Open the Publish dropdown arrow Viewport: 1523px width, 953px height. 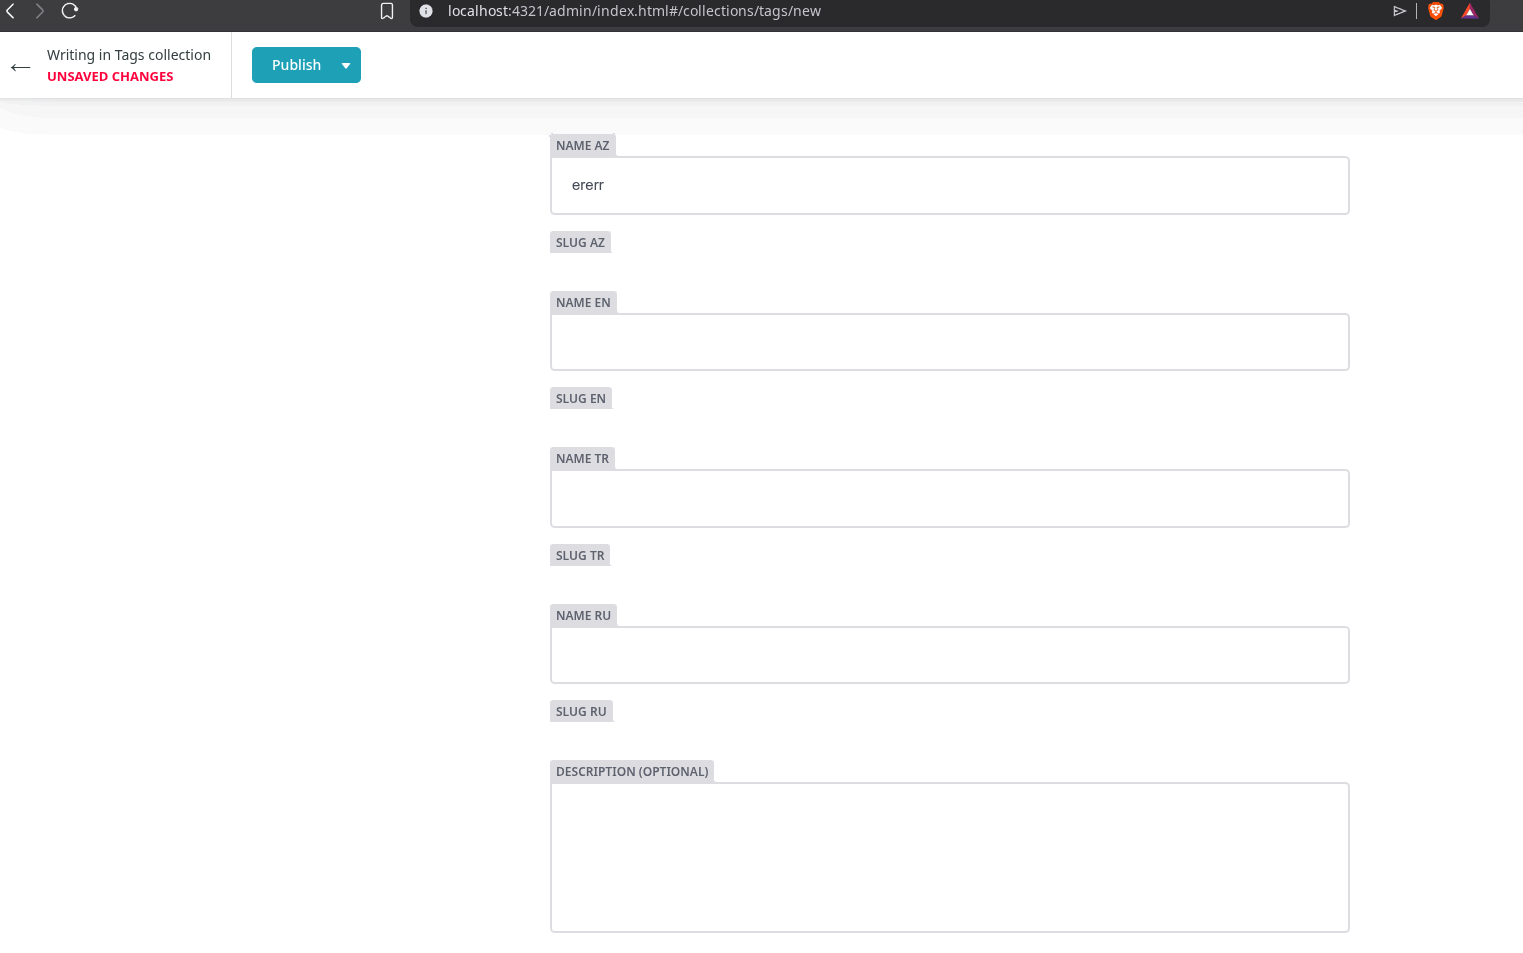click(346, 65)
